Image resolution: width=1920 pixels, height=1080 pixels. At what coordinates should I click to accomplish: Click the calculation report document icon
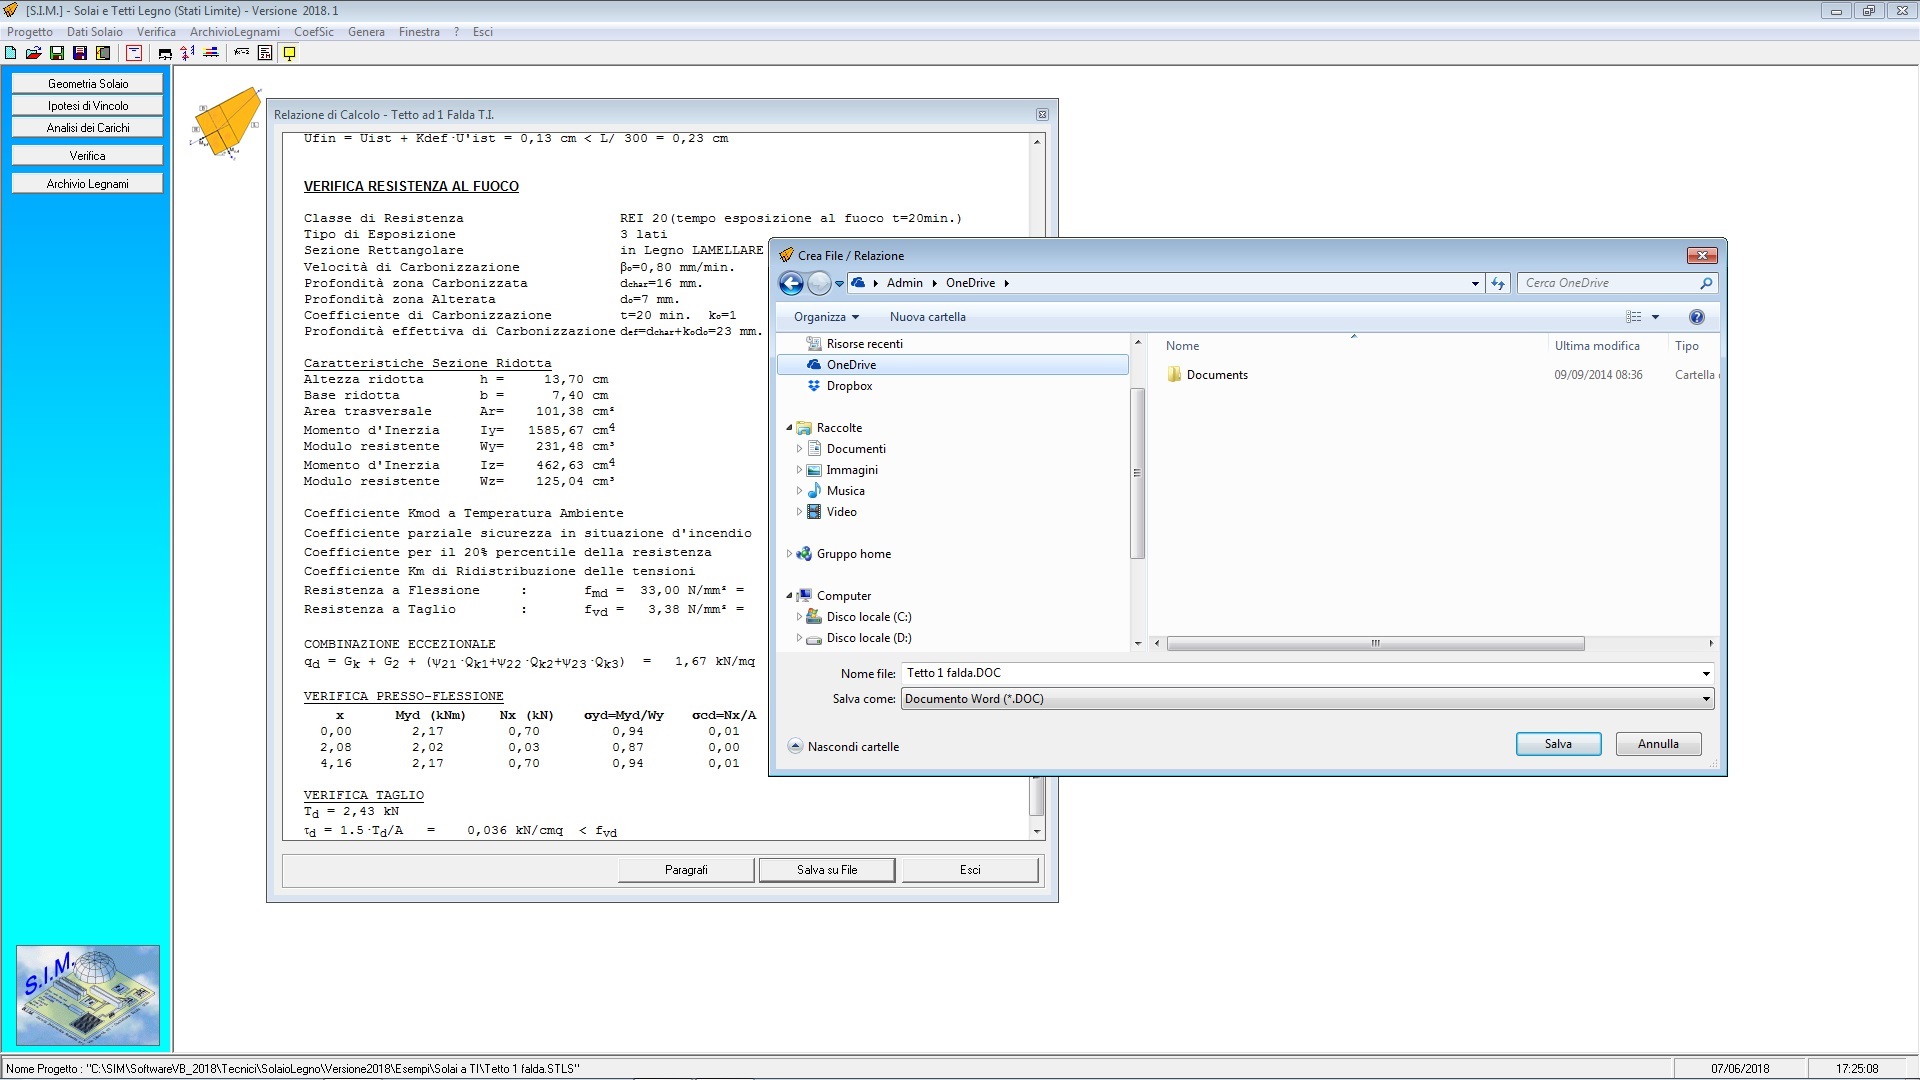[x=265, y=53]
